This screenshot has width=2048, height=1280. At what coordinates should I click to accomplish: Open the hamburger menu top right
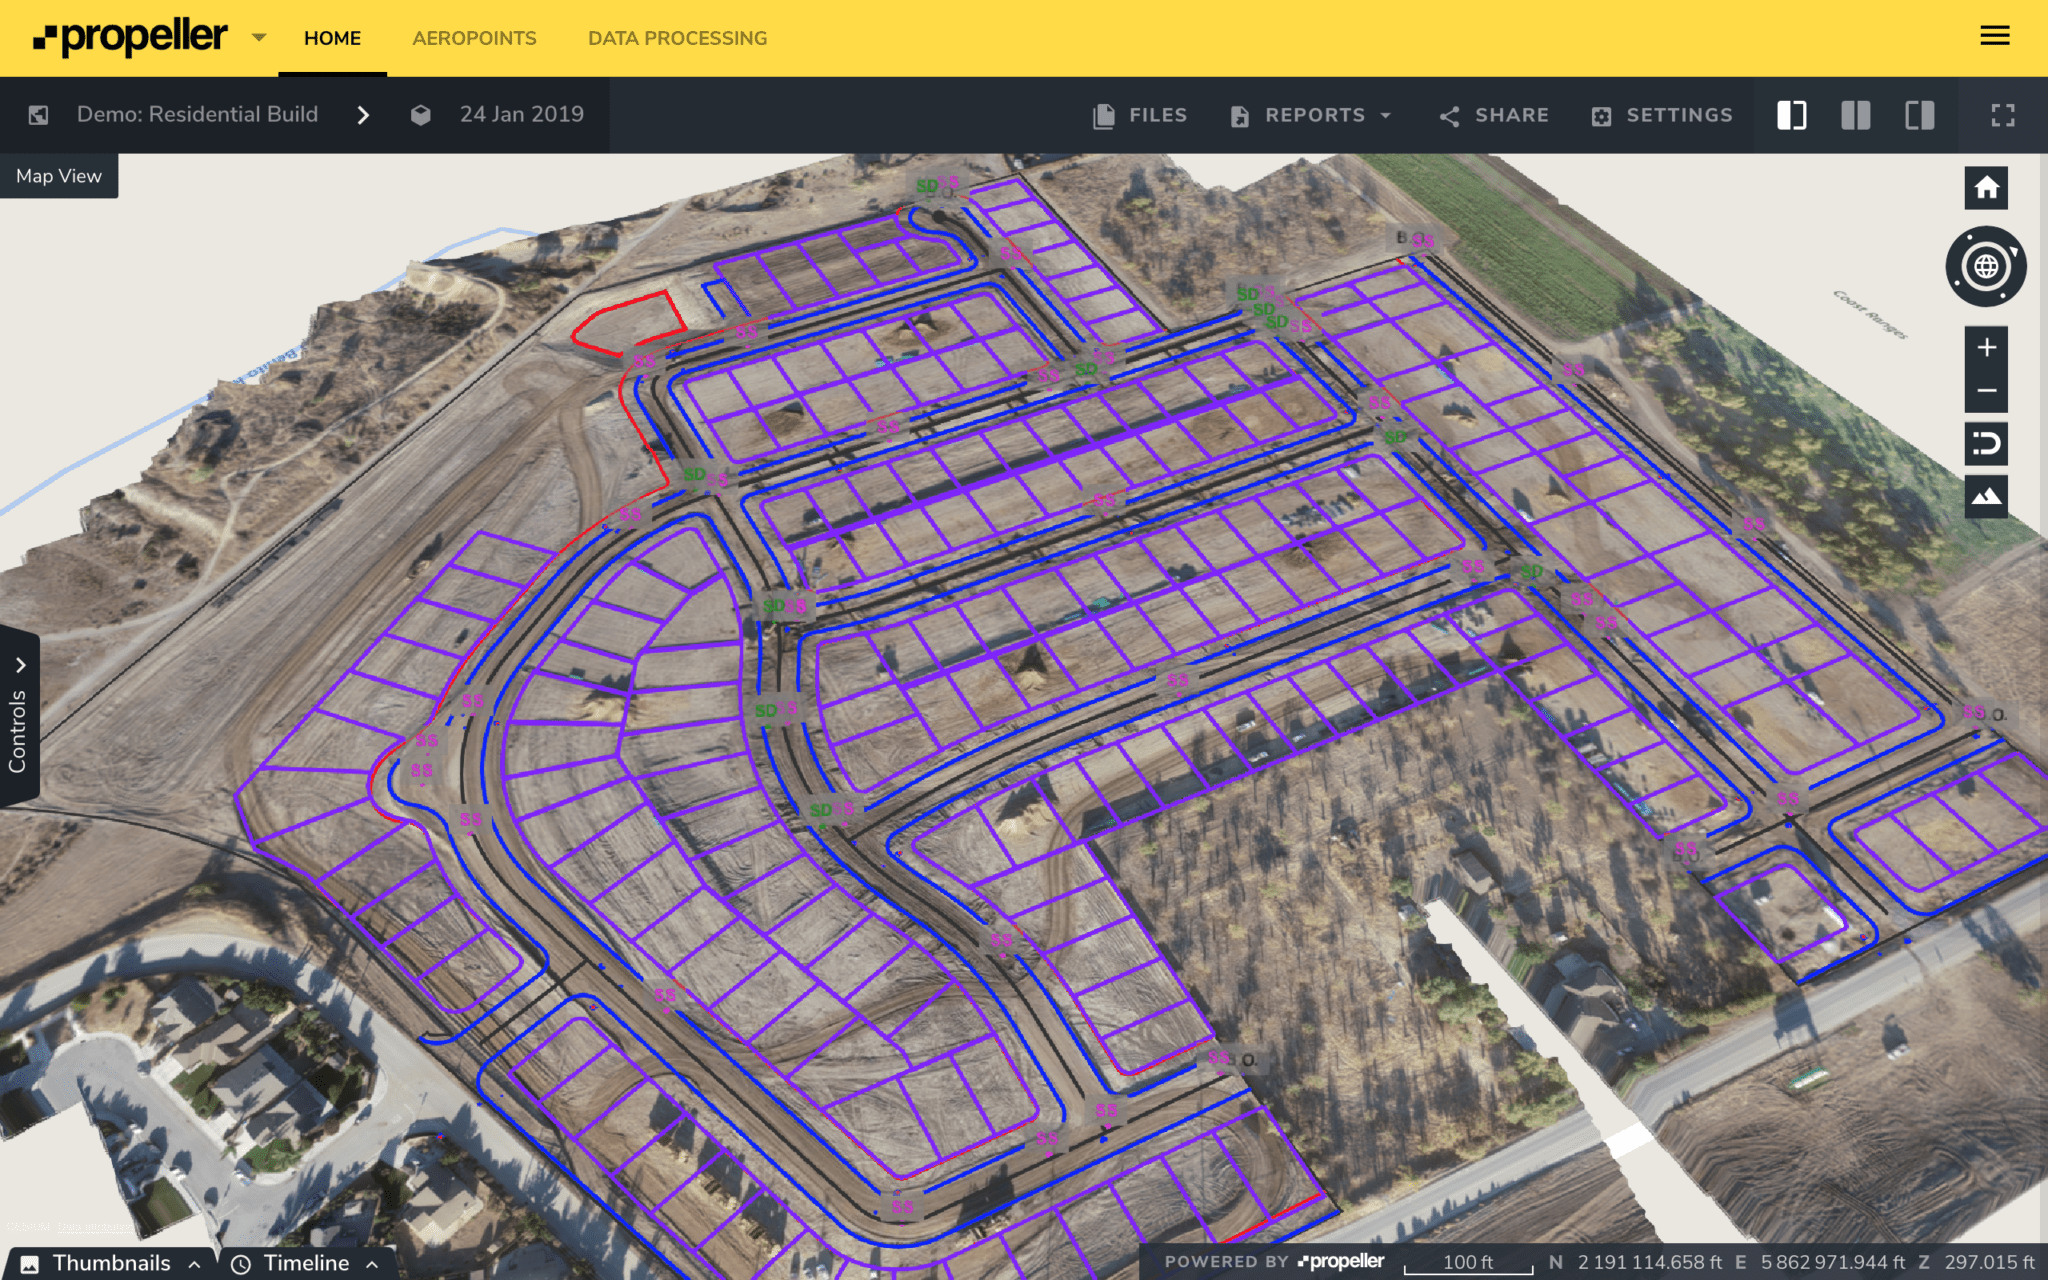1996,36
